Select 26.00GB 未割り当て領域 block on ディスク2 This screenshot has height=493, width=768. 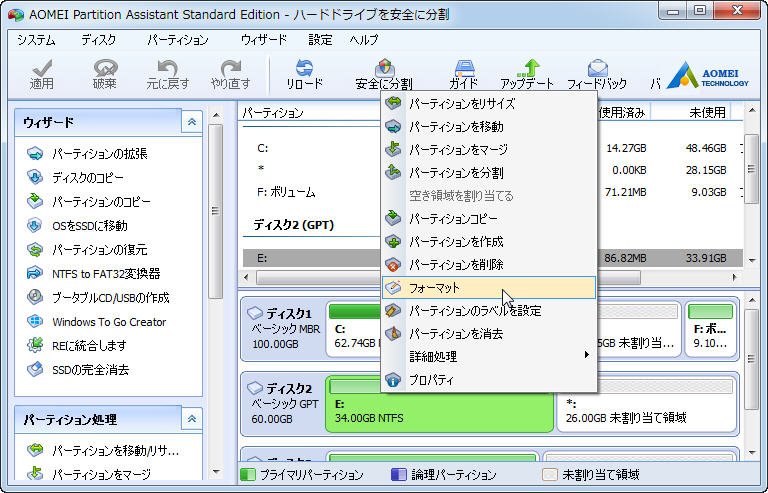tap(647, 404)
